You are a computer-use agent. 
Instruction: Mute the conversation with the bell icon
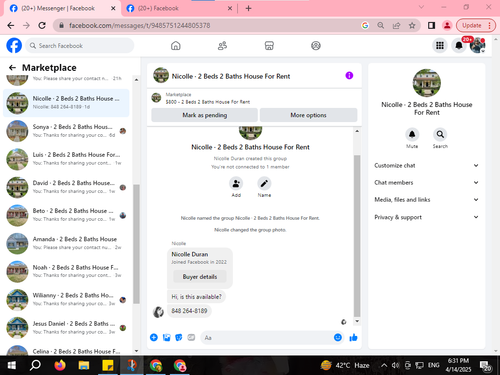(x=412, y=134)
